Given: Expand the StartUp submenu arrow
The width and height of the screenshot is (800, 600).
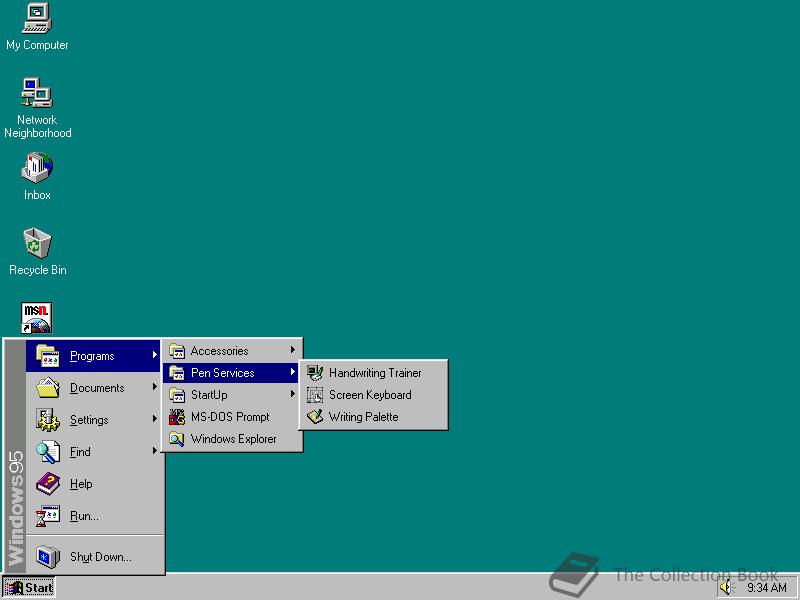Looking at the screenshot, I should coord(293,394).
